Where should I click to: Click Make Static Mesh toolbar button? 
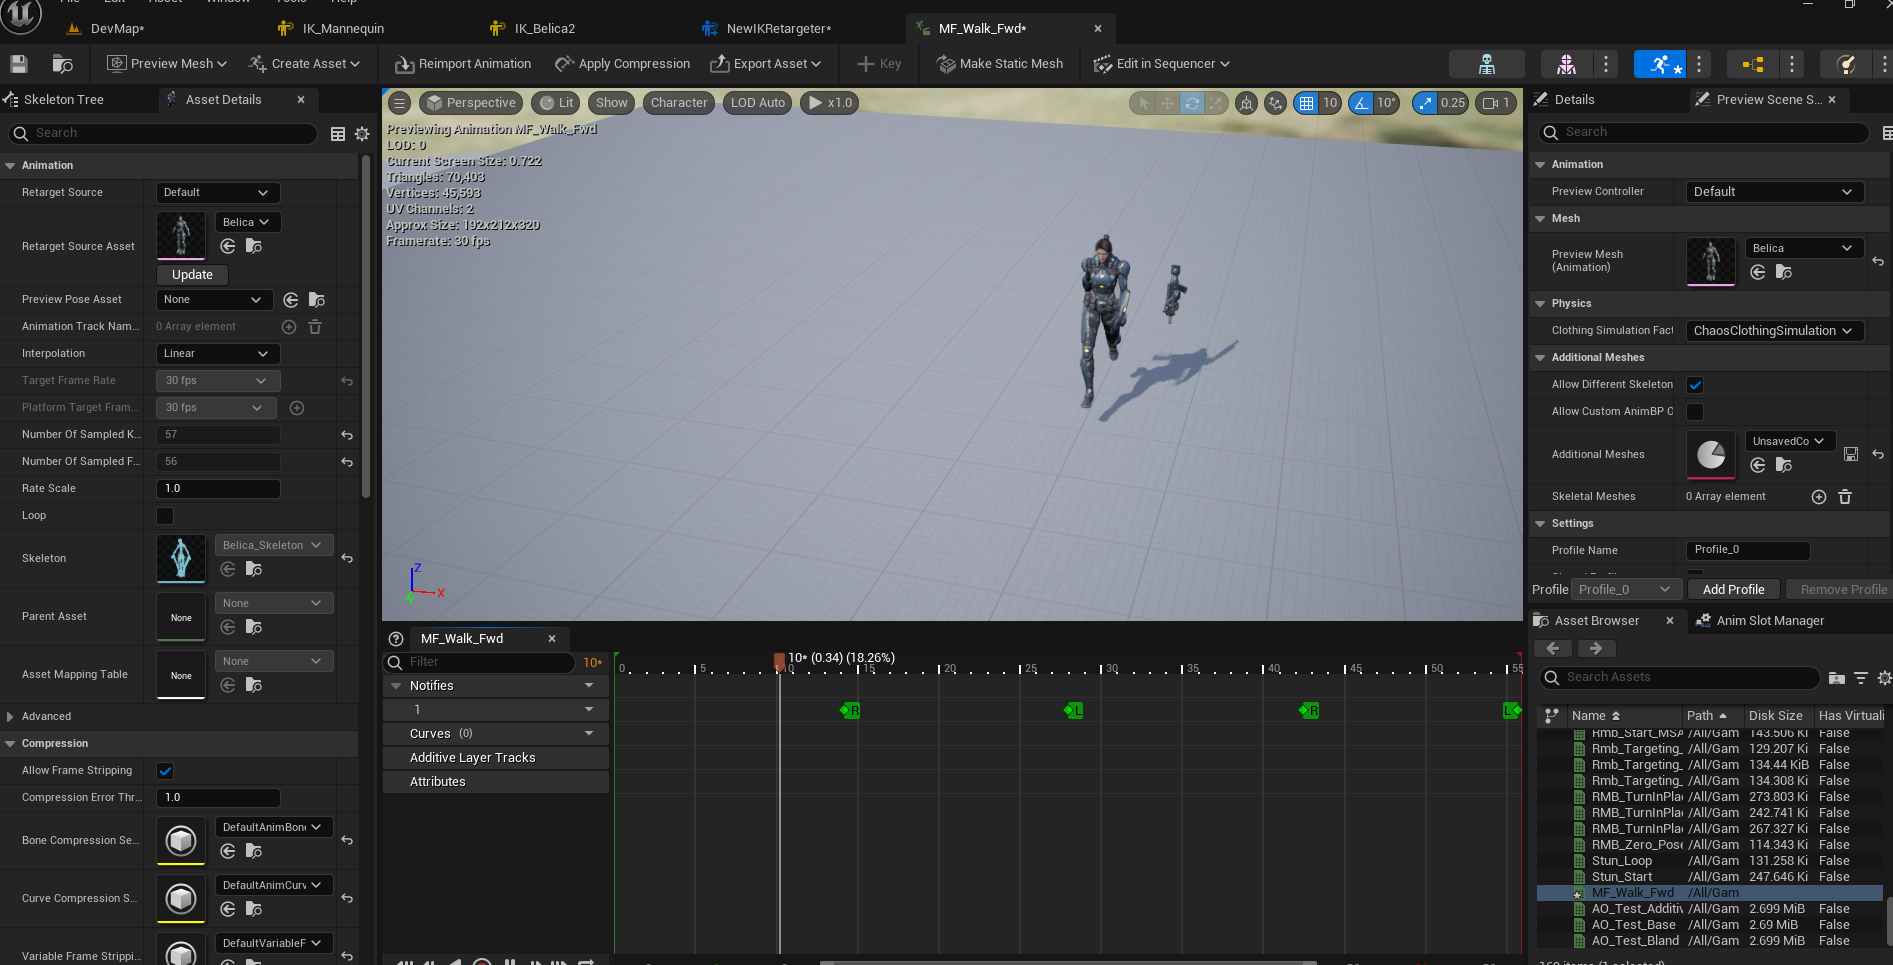tap(999, 64)
